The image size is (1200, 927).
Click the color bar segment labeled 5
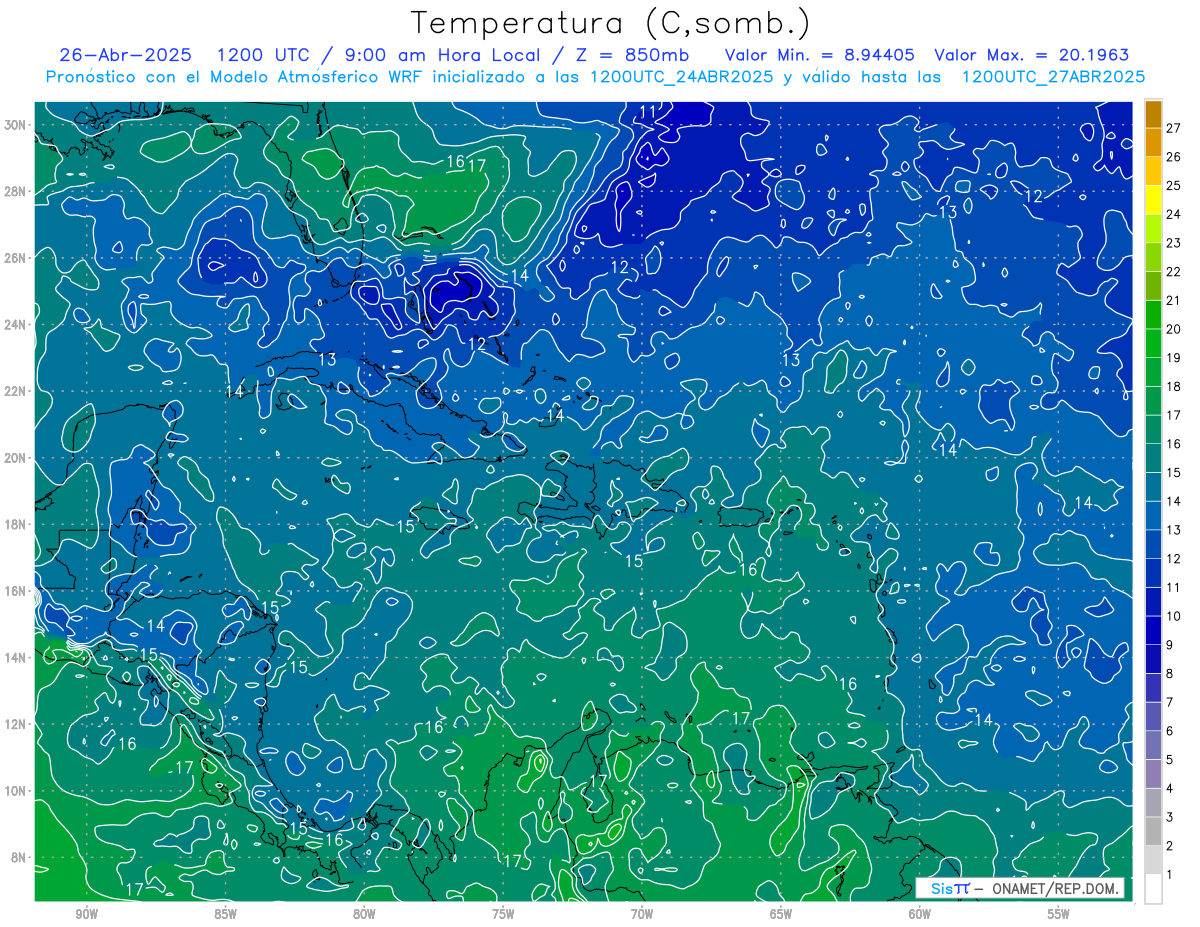(1153, 745)
